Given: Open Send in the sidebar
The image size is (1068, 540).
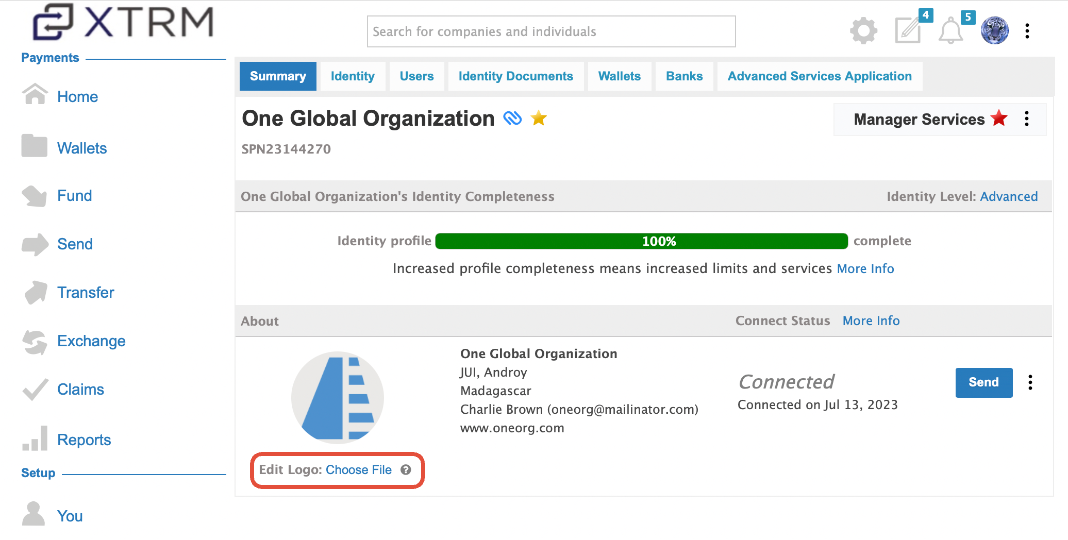Looking at the screenshot, I should [x=75, y=244].
